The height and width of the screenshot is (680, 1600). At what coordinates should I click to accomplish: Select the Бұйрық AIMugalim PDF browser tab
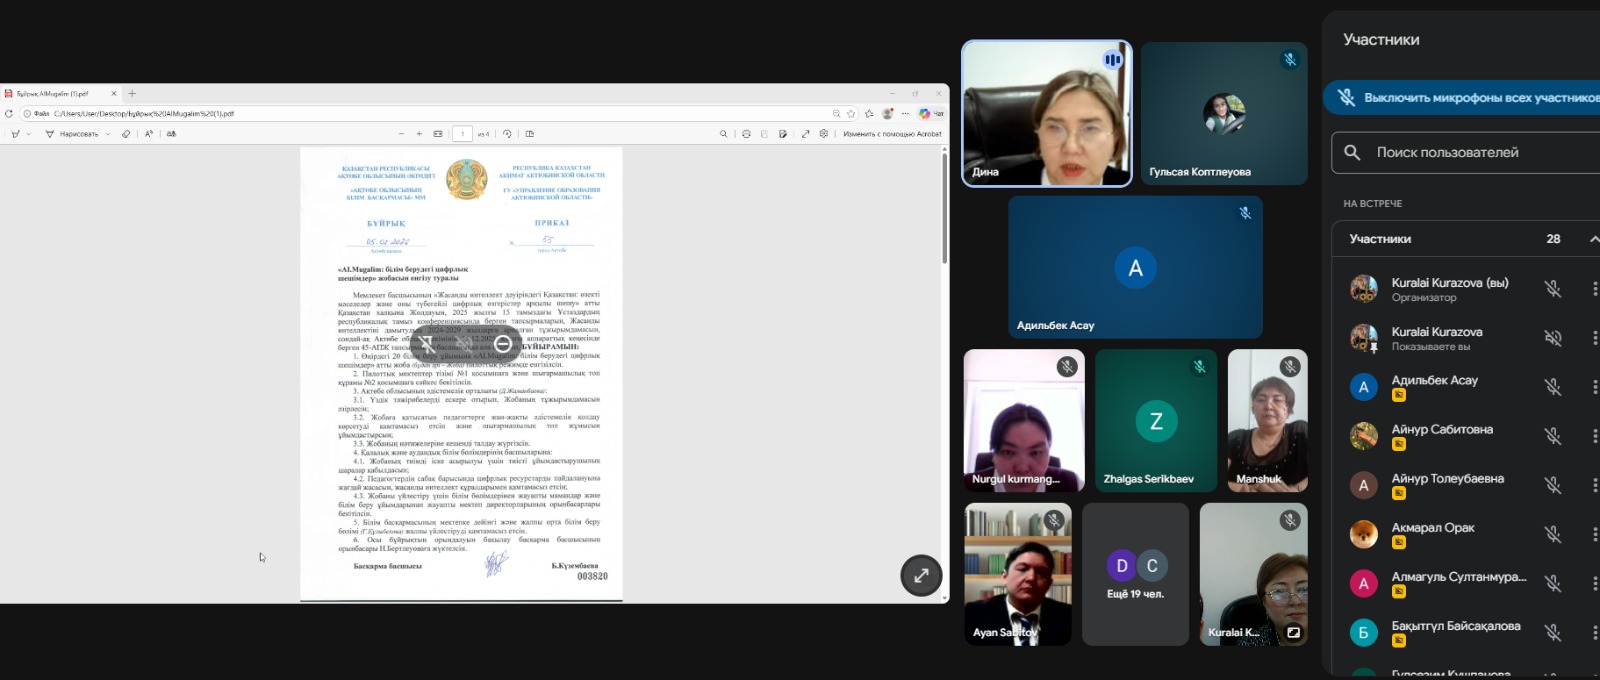(x=55, y=94)
